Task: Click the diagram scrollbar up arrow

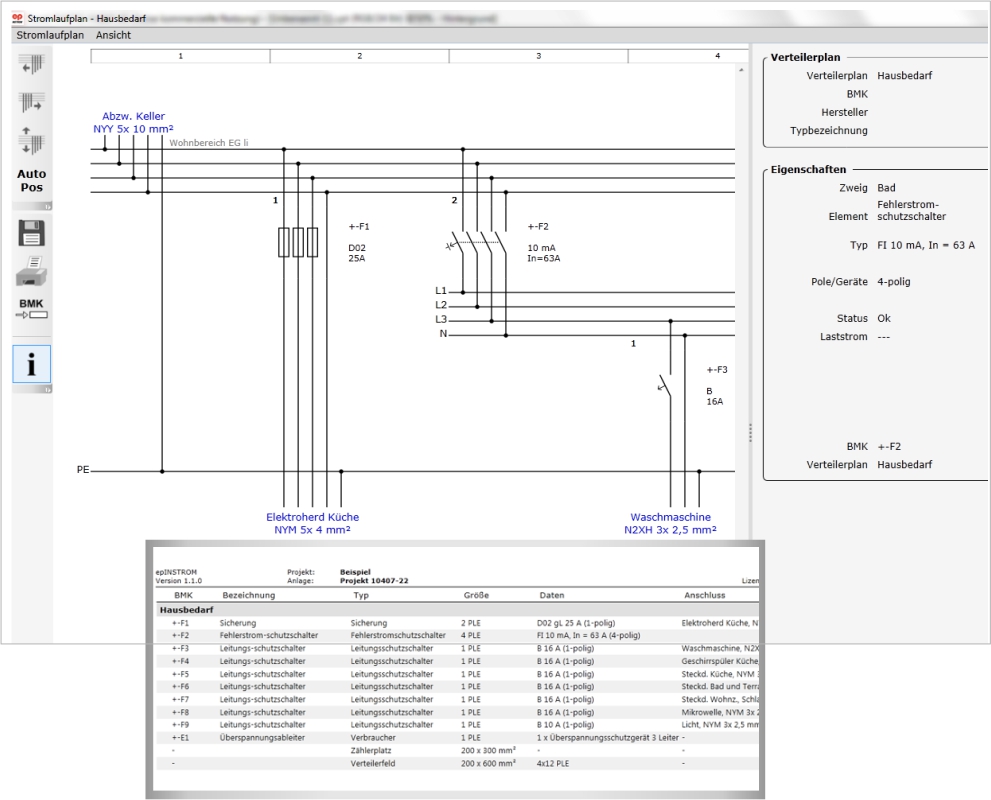Action: point(741,70)
